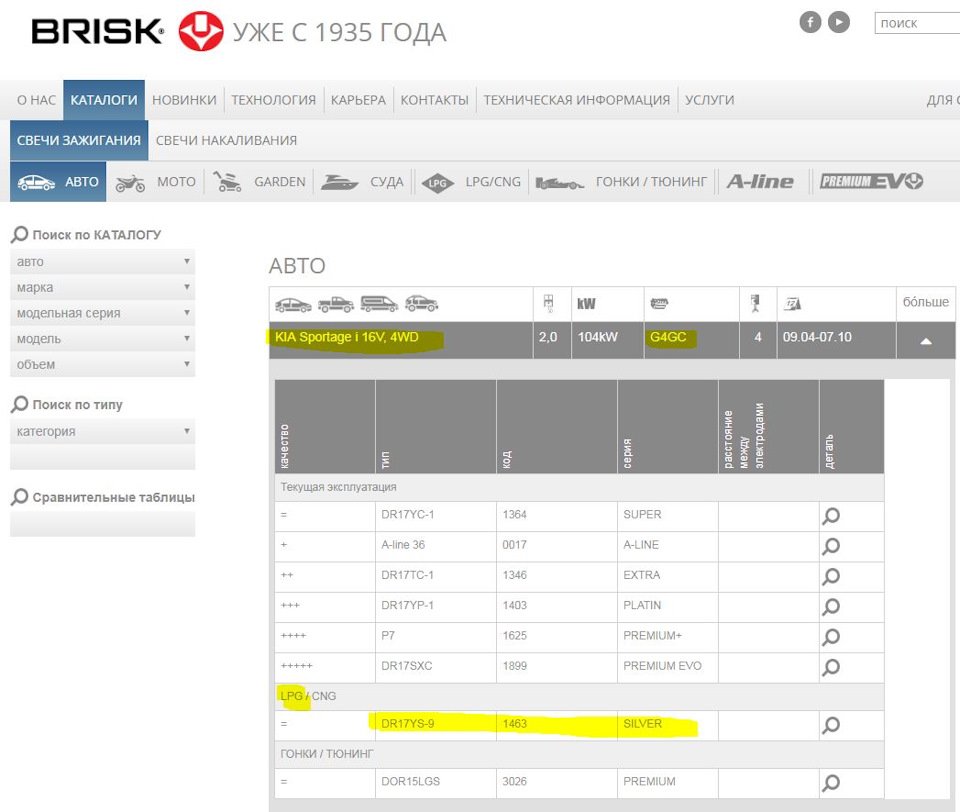View details for P7 spark plug
Image resolution: width=960 pixels, height=812 pixels.
tap(831, 637)
